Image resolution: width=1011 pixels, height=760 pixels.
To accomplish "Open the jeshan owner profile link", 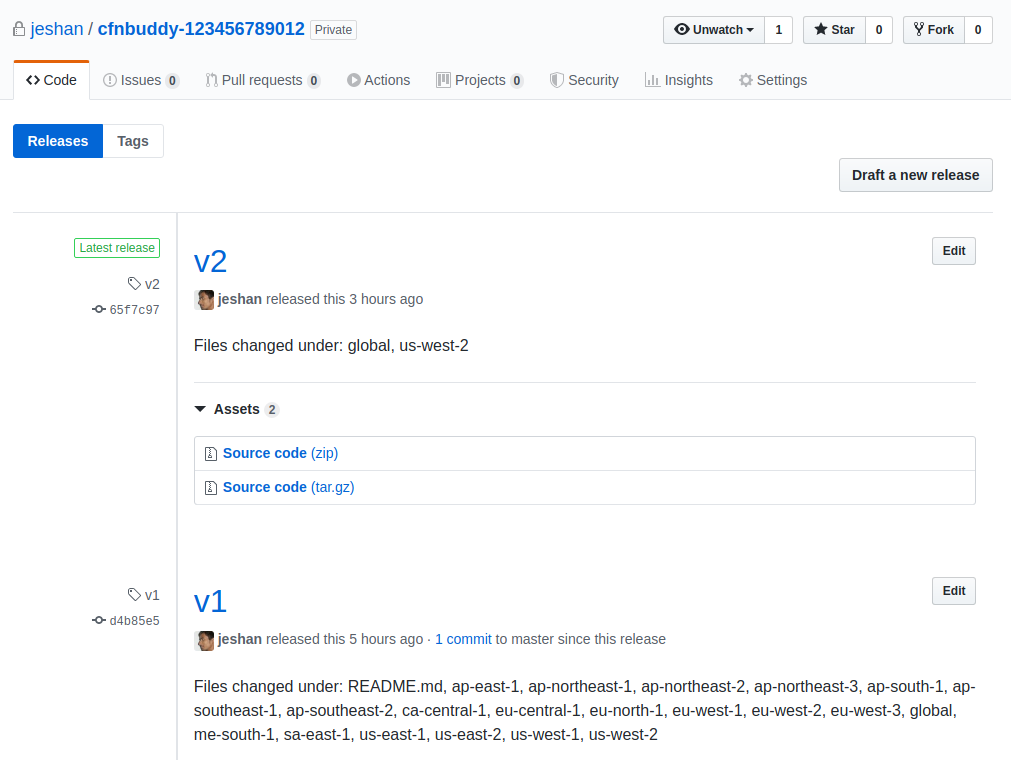I will [x=57, y=29].
